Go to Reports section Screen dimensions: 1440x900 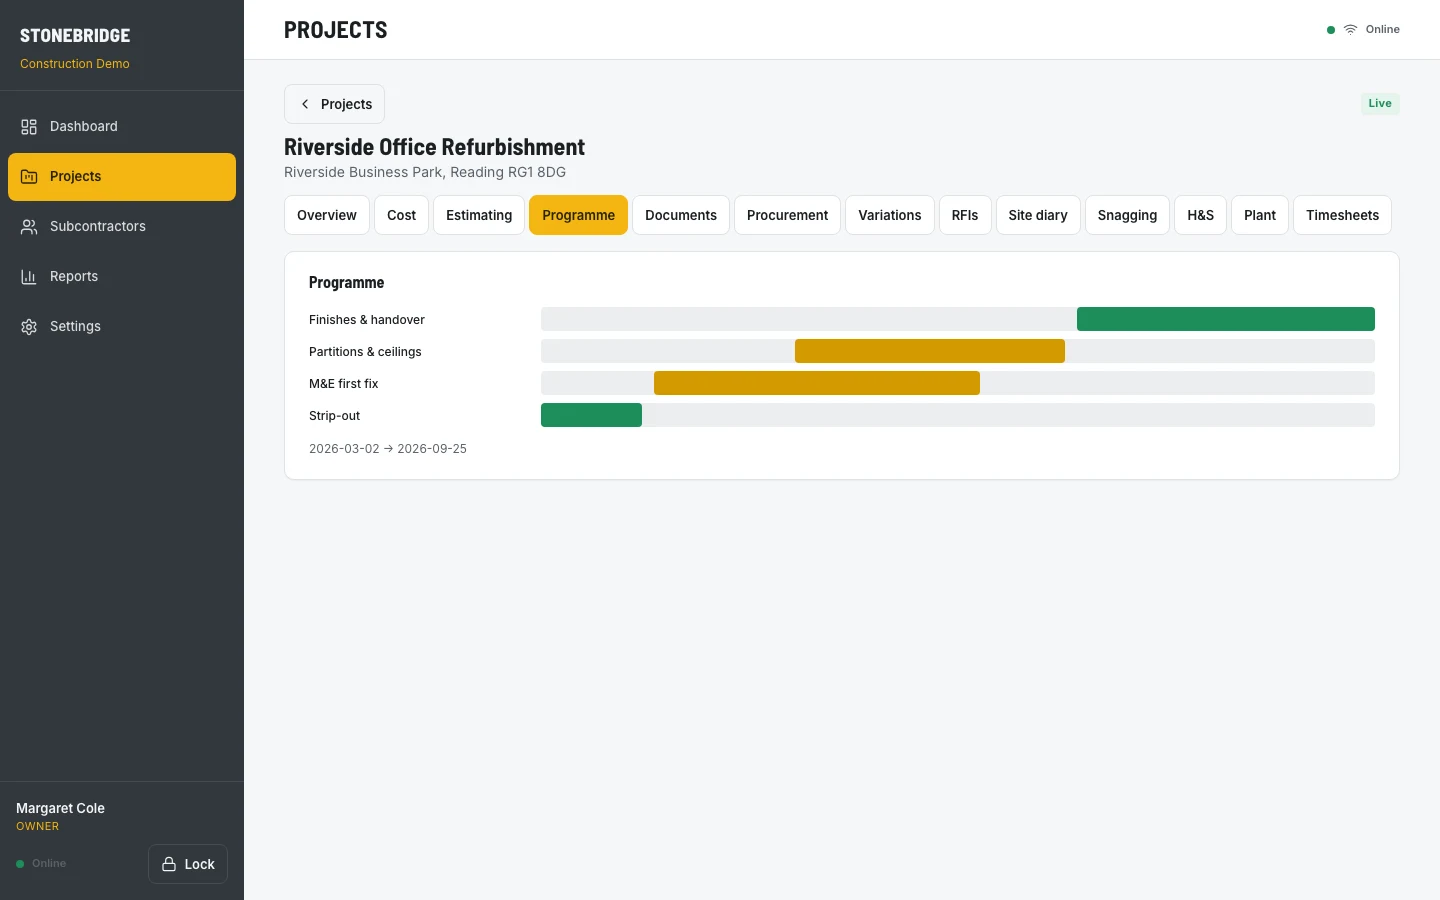click(122, 277)
